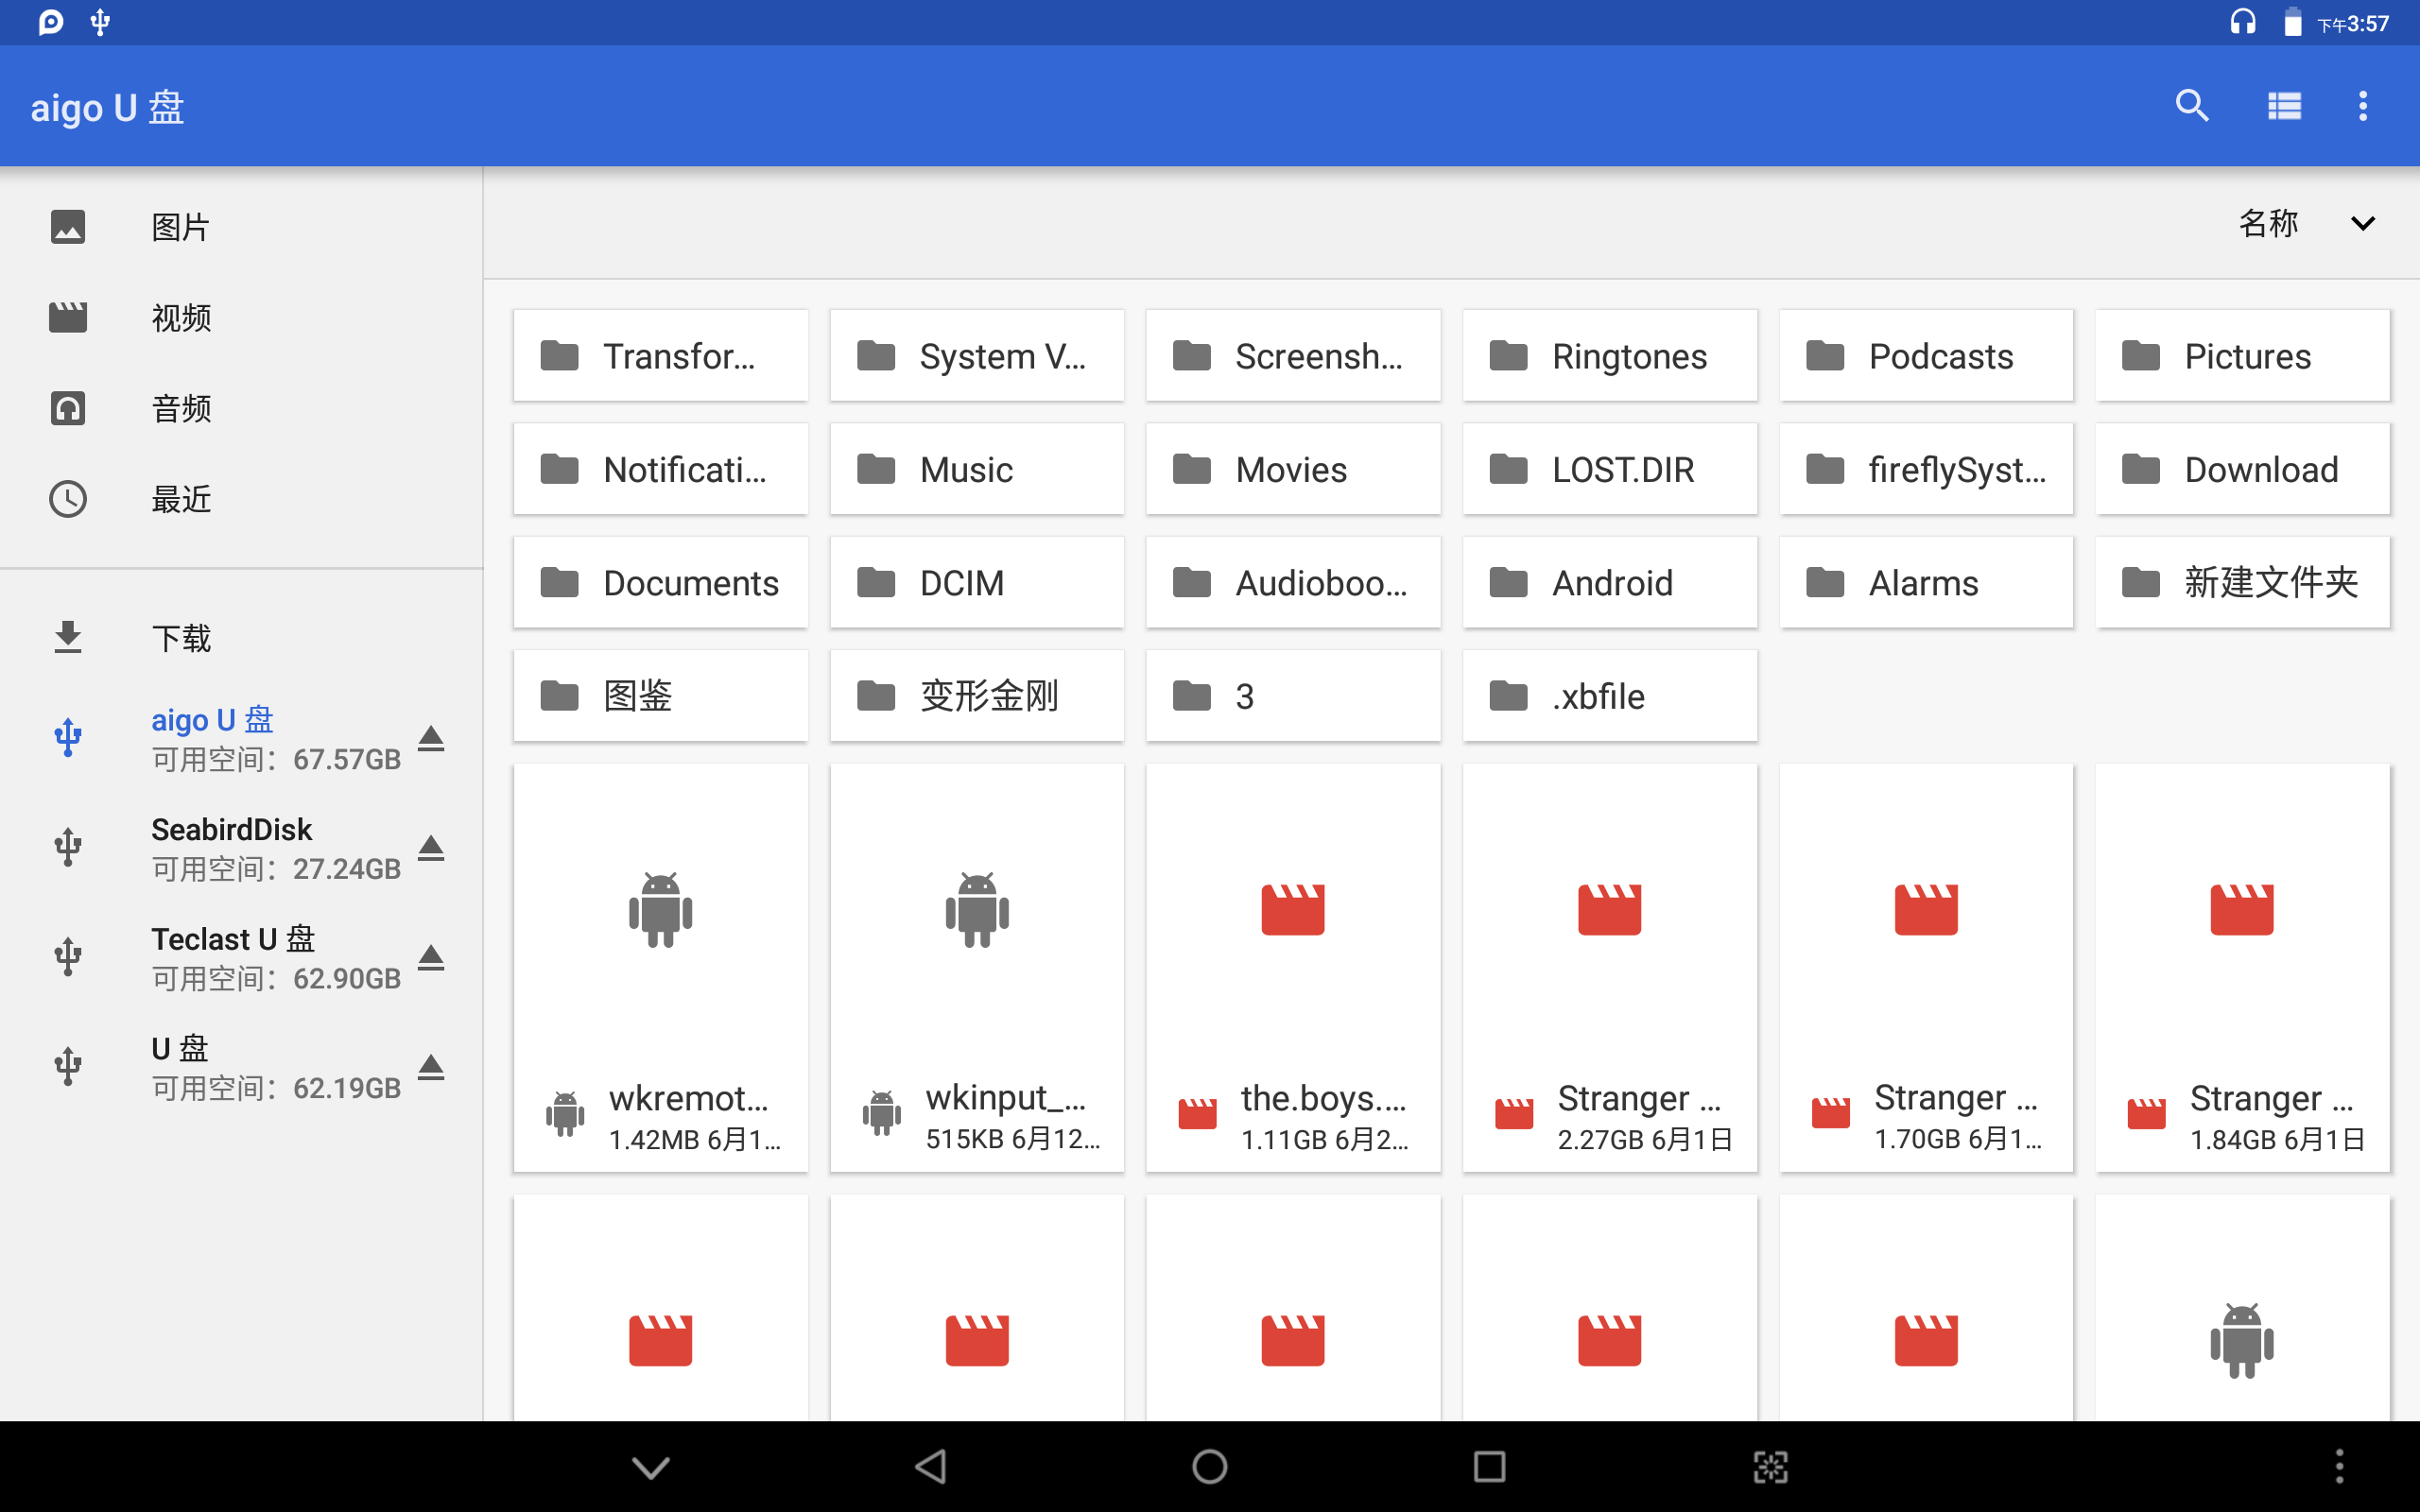Open Stranger video sized 2.27GB

click(x=1610, y=968)
